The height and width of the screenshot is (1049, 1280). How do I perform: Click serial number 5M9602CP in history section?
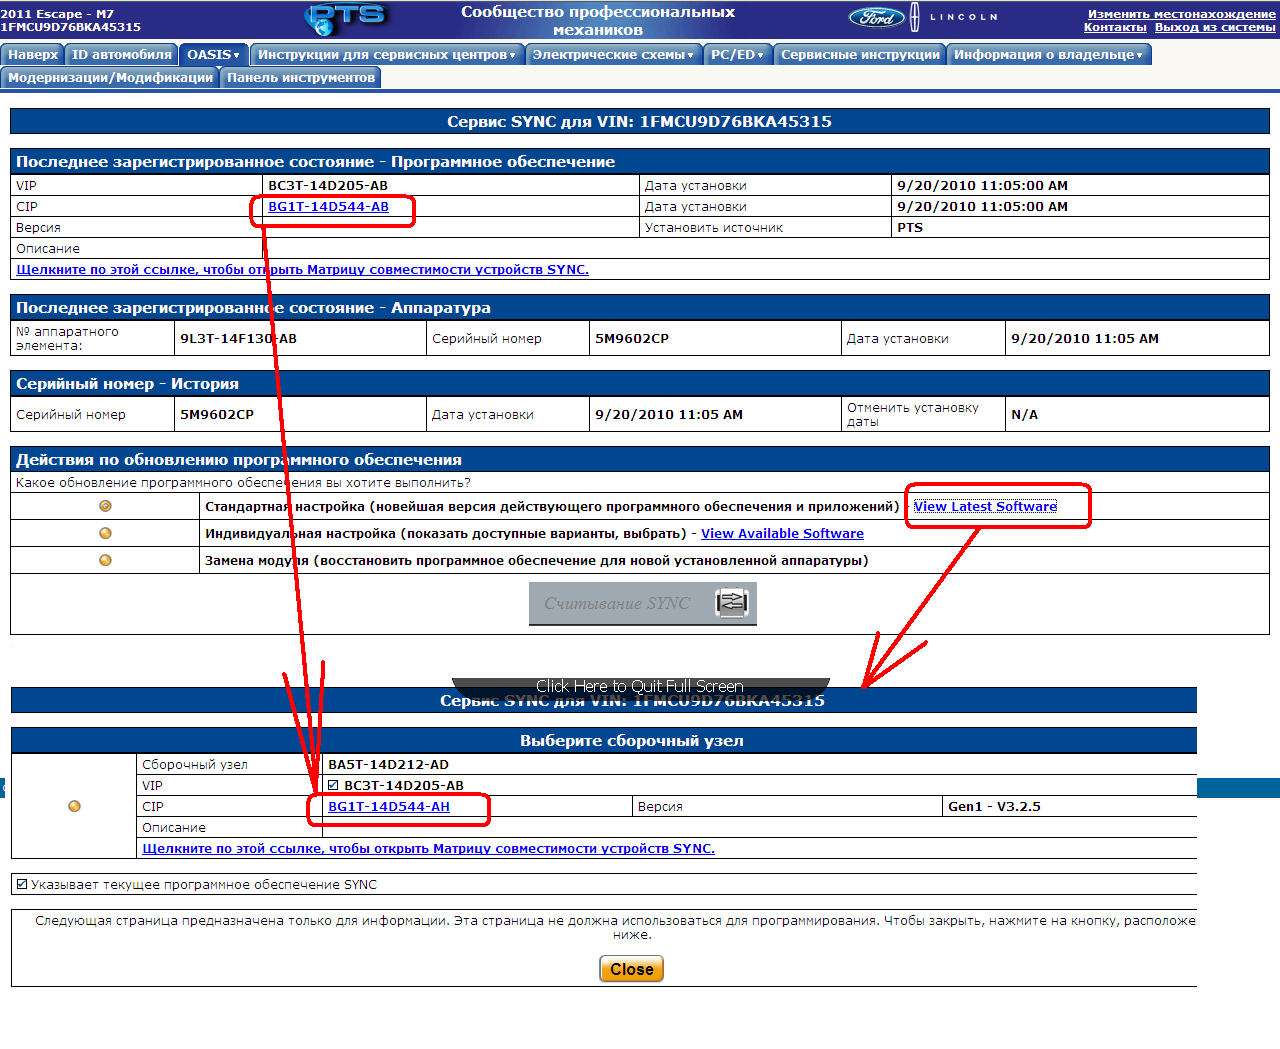[217, 415]
